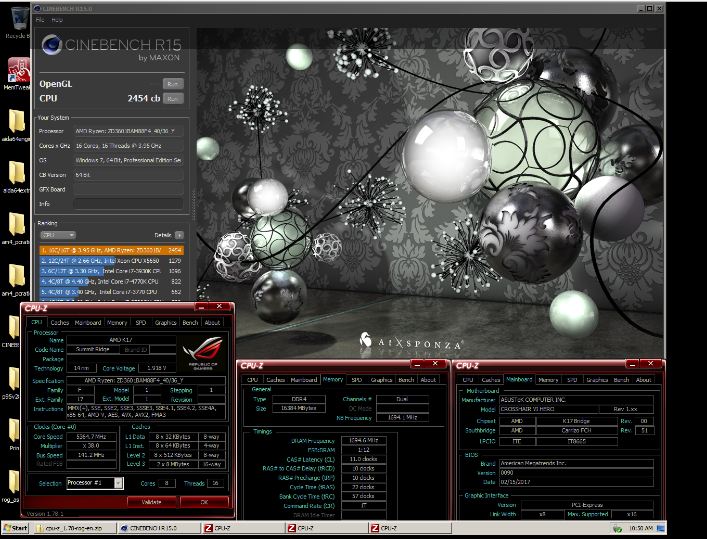Switch to CPU tab in CPU-Z Memory window
The height and width of the screenshot is (539, 707).
253,380
